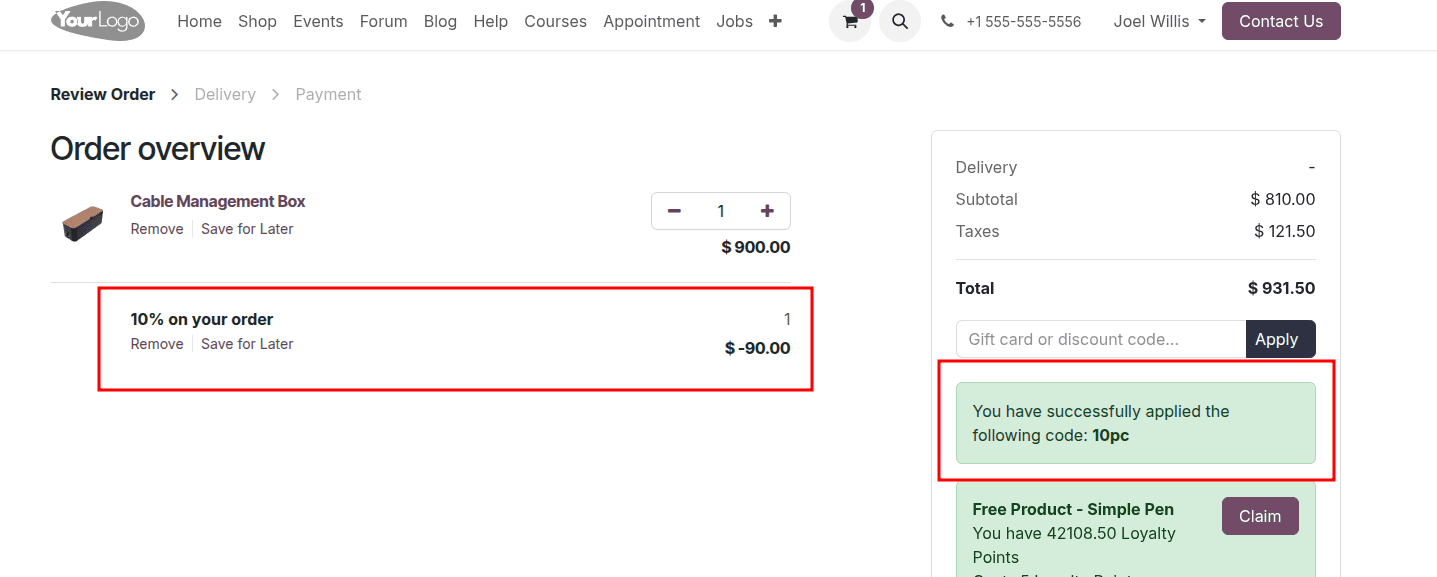The image size is (1437, 577).
Task: Focus the gift card code field
Action: (1101, 339)
